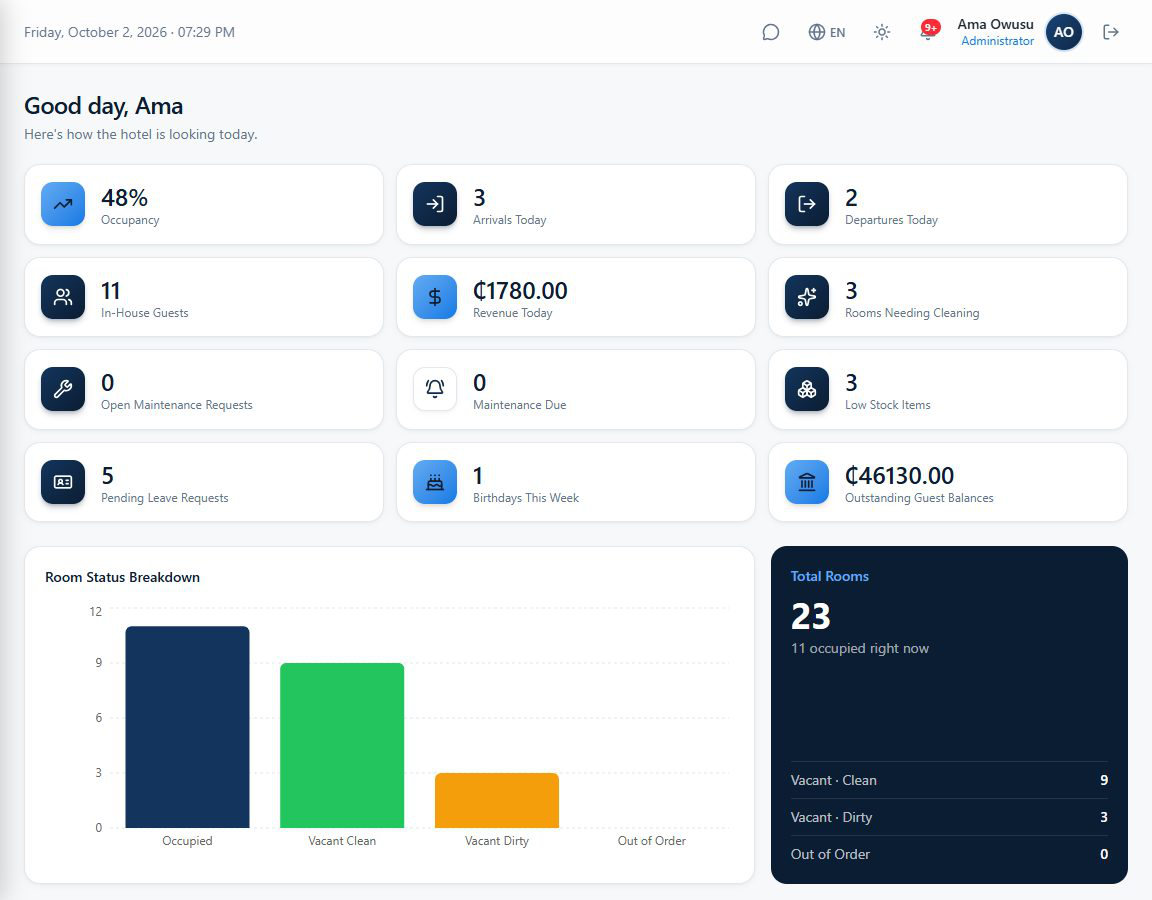Click the Outstanding Guest Balances bank icon
The width and height of the screenshot is (1152, 900).
(x=807, y=482)
